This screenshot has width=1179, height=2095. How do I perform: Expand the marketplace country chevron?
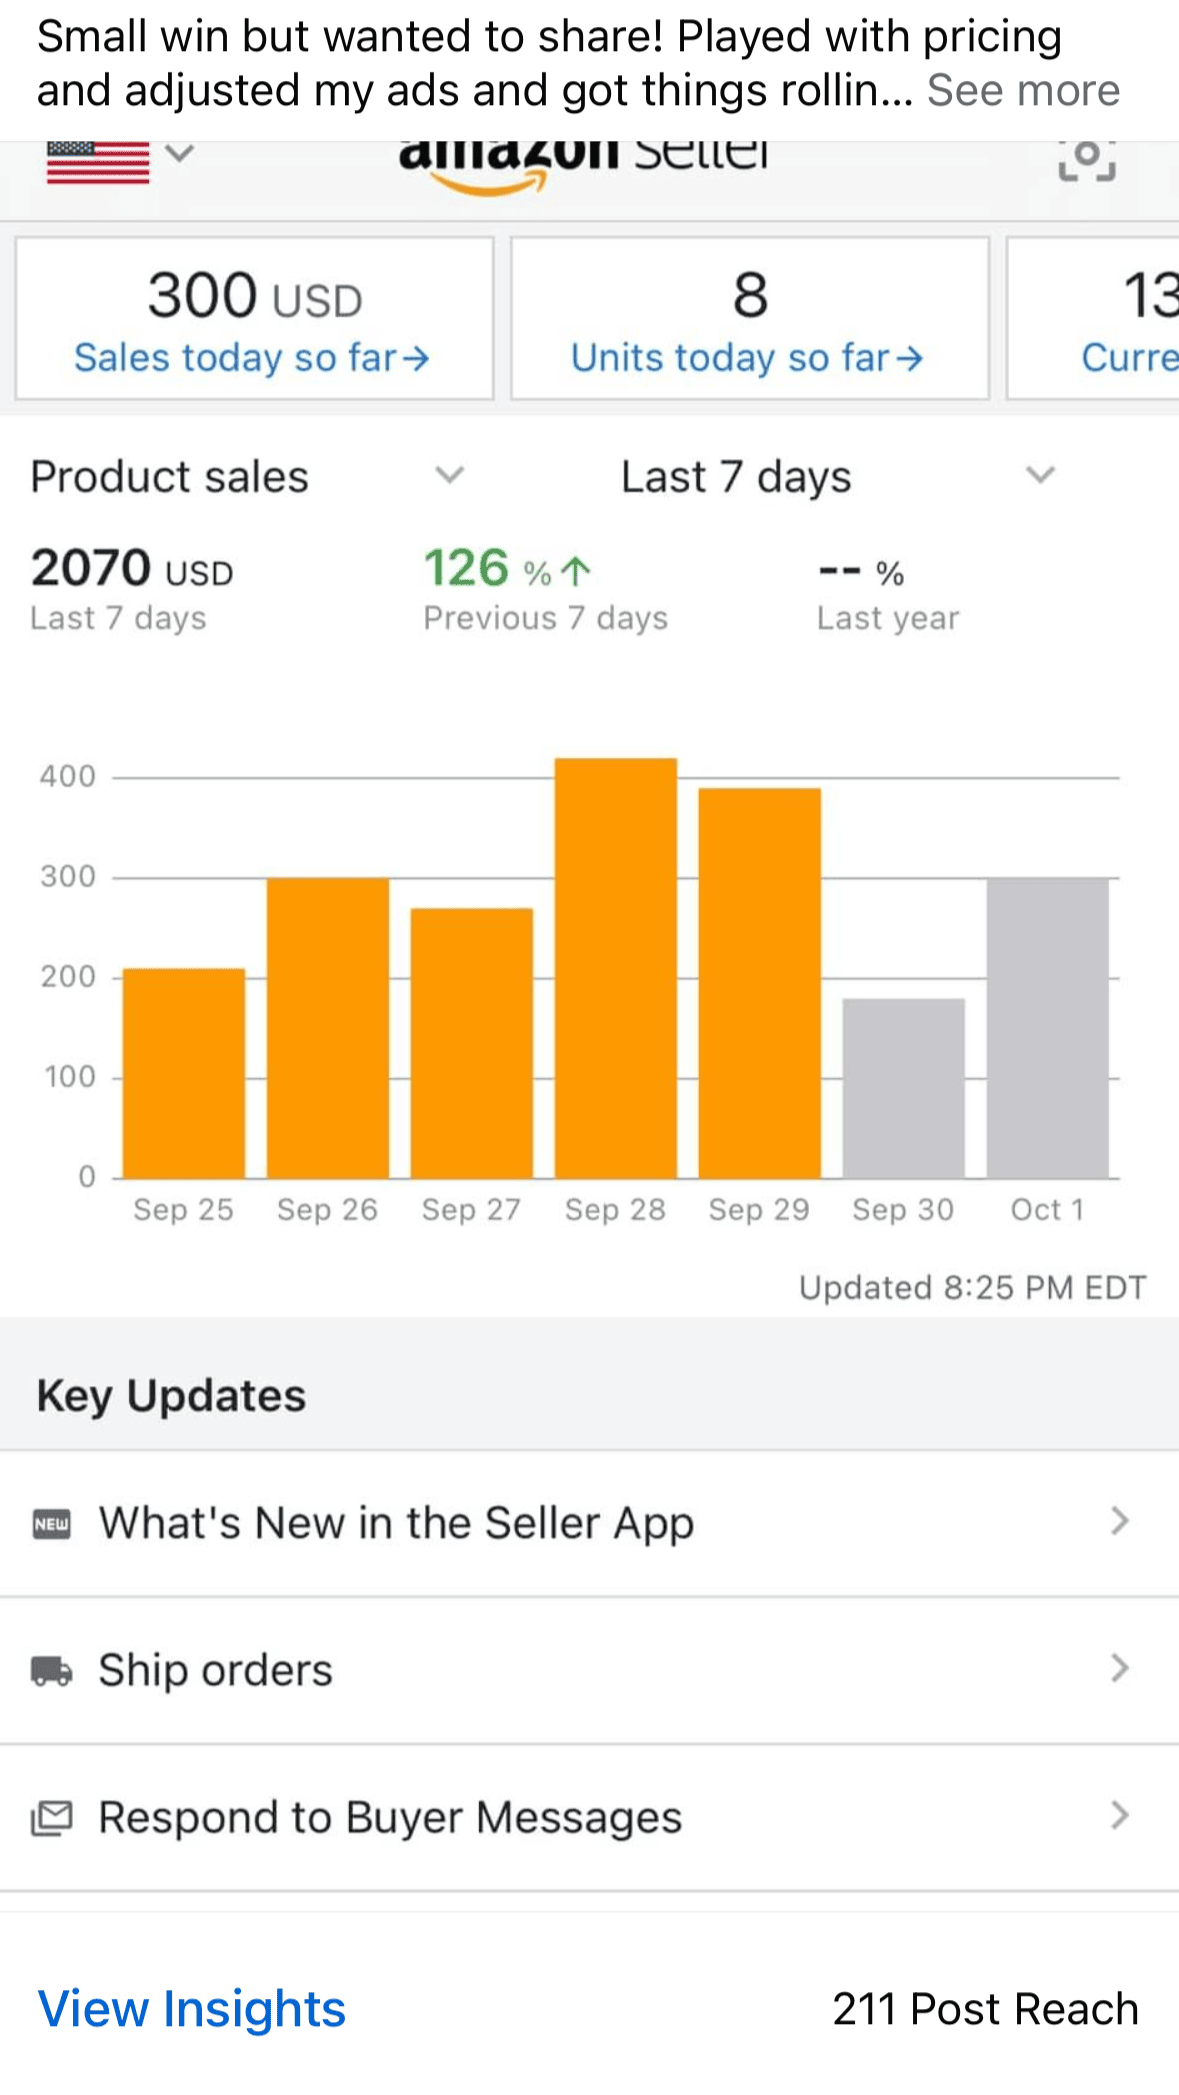(x=179, y=154)
